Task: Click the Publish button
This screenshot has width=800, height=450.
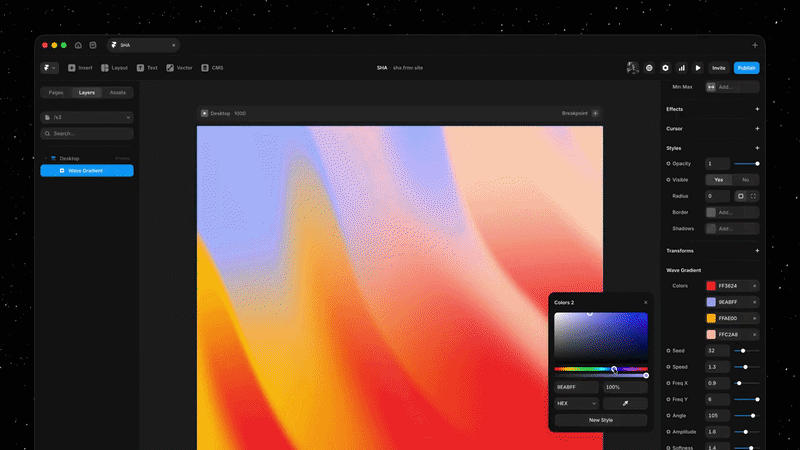Action: (x=746, y=68)
